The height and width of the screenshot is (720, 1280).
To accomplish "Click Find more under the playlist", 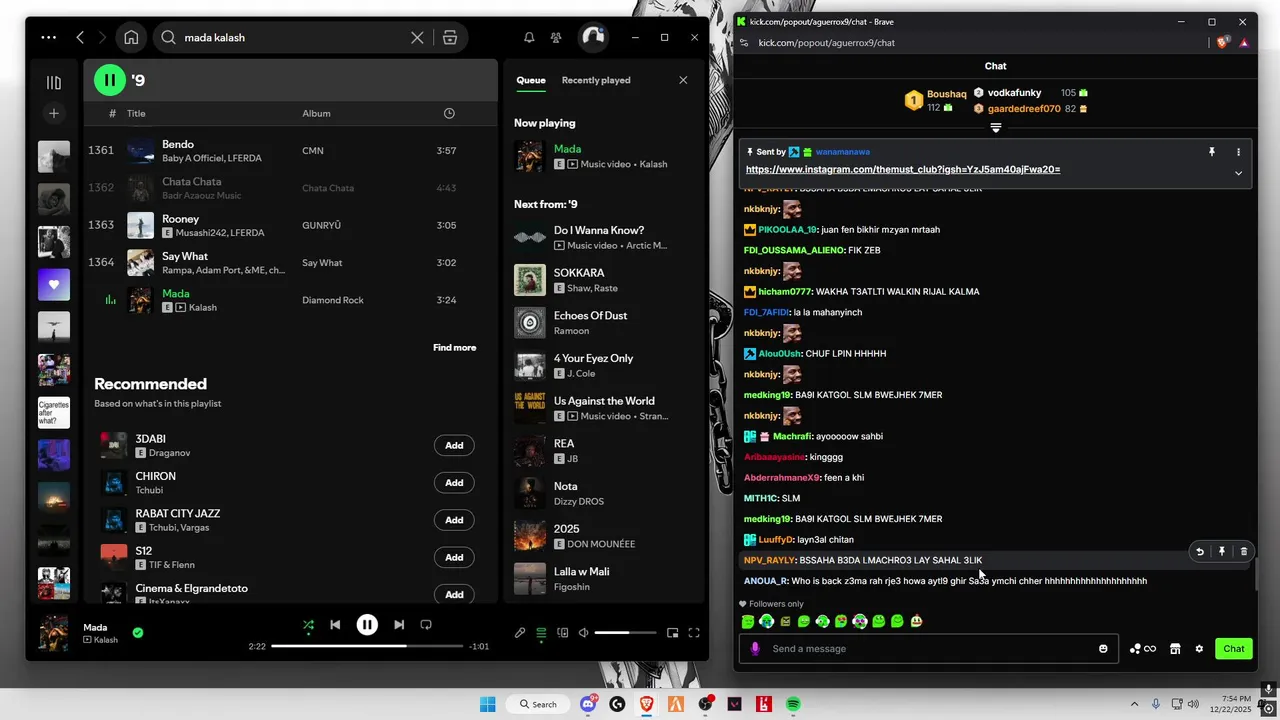I will [x=454, y=348].
